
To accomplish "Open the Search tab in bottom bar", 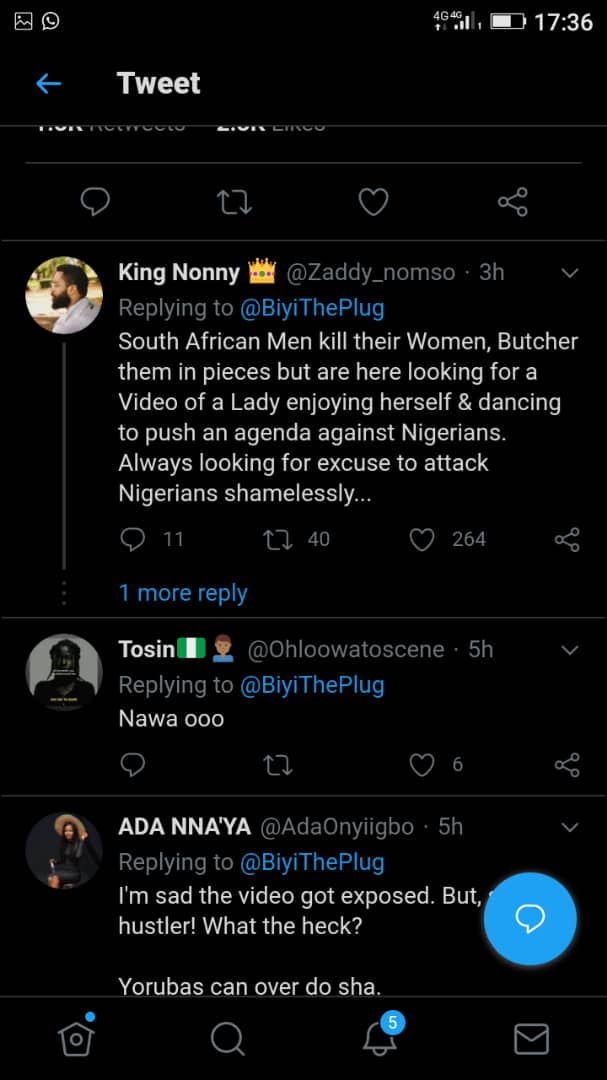I will click(x=228, y=1040).
